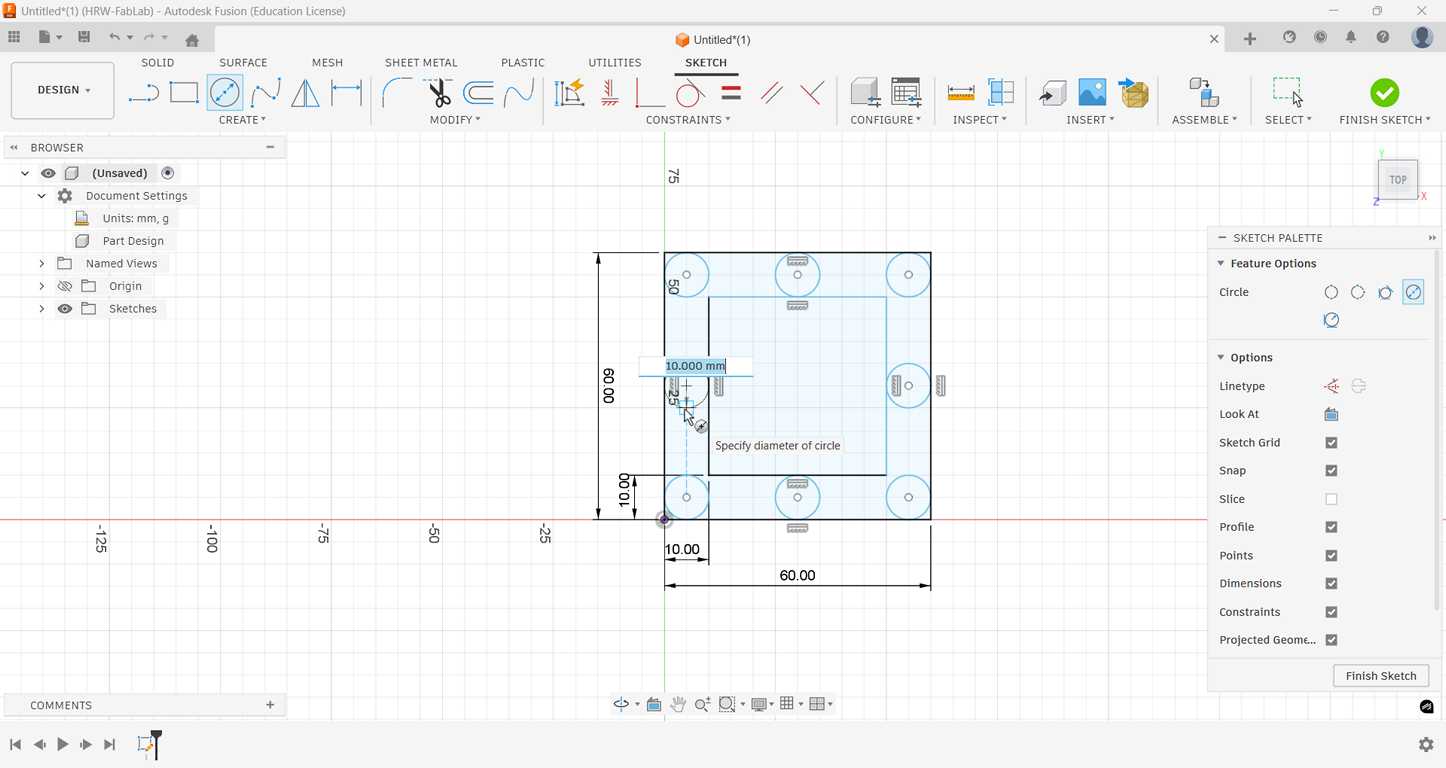The image size is (1446, 768).
Task: Open the CONSTRAINTS dropdown menu
Action: pos(688,120)
